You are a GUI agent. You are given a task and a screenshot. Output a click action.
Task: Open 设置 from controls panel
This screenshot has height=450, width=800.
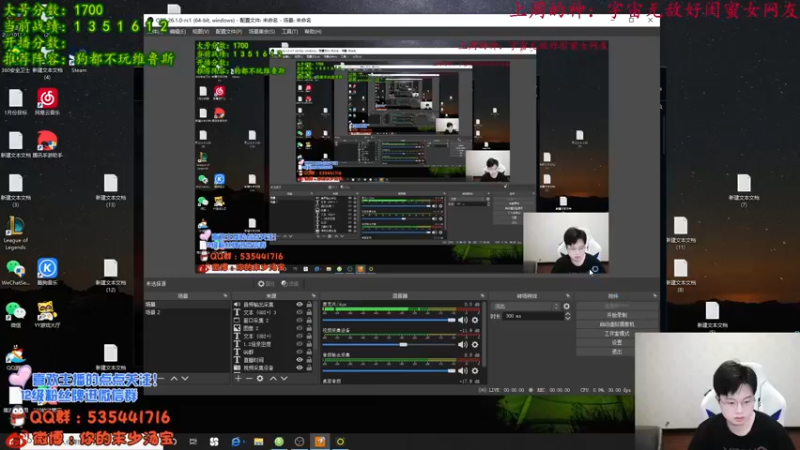click(x=617, y=343)
